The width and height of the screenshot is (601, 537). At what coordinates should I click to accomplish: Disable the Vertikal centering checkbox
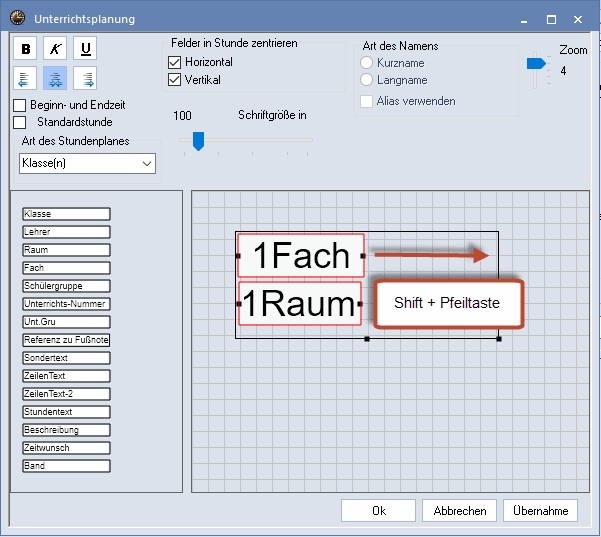pos(174,80)
